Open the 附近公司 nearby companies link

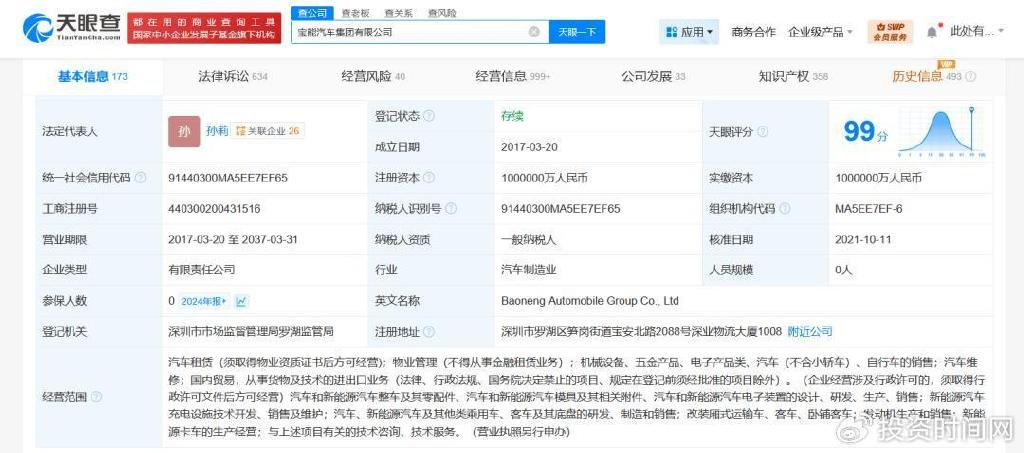pos(810,332)
